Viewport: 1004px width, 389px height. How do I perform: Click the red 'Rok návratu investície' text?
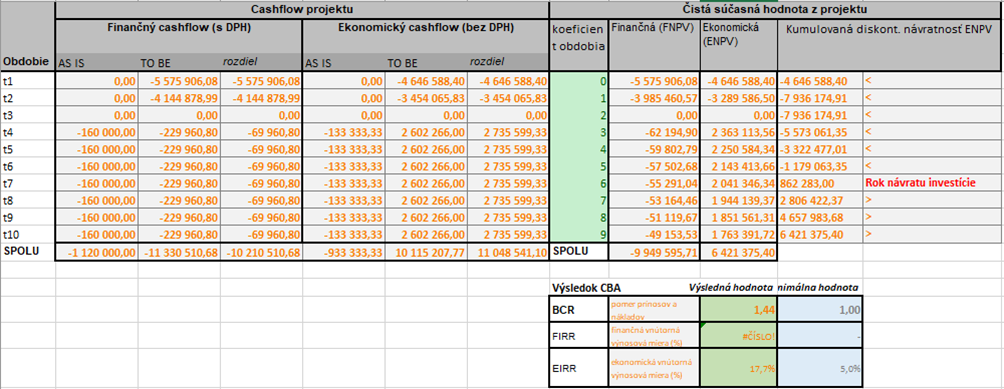click(920, 183)
